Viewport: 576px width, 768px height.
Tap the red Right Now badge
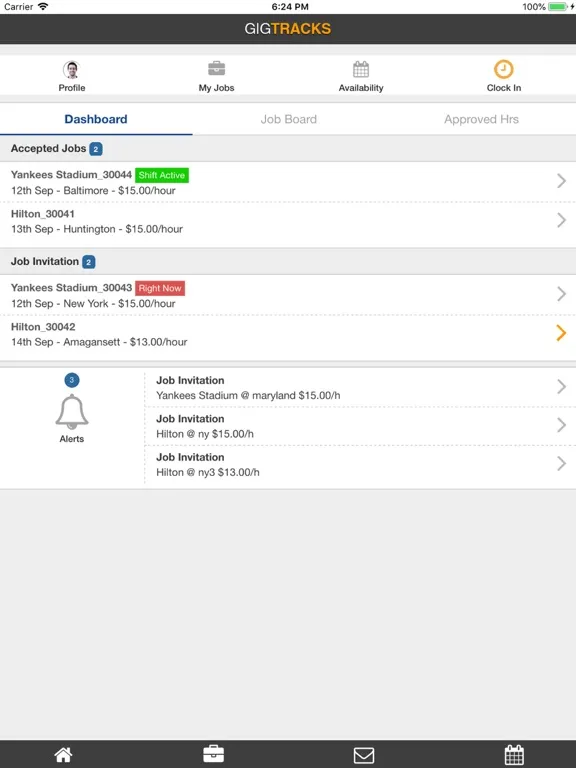(x=160, y=288)
